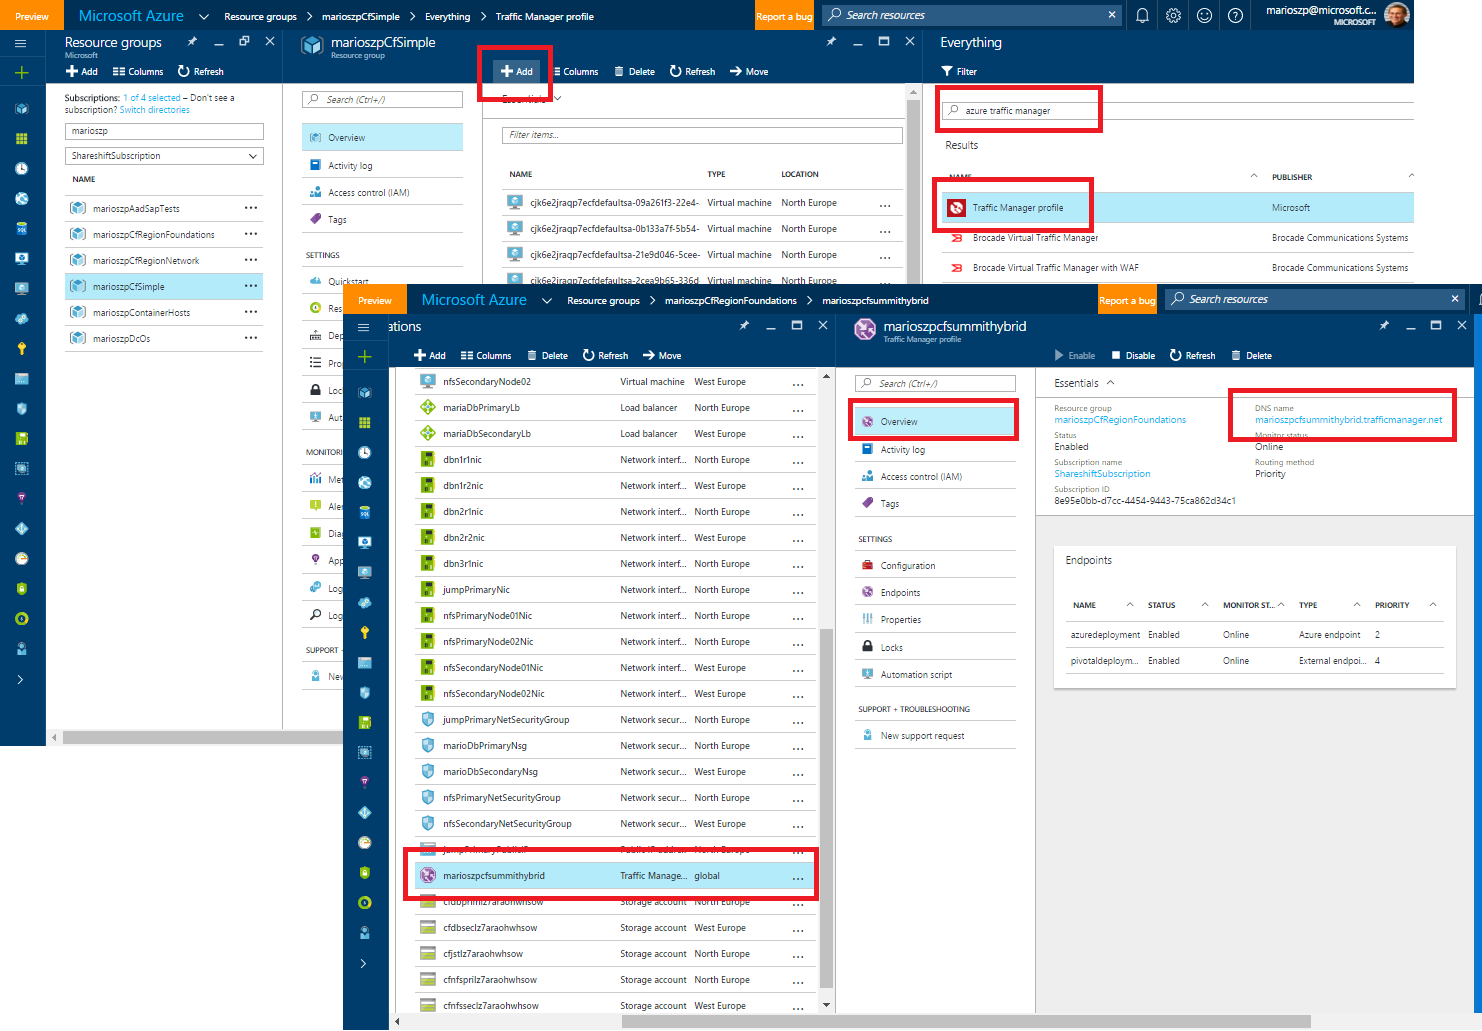Viewport: 1482px width, 1031px height.
Task: Click Refresh in Traffic Manager profile toolbar
Action: tap(1193, 355)
